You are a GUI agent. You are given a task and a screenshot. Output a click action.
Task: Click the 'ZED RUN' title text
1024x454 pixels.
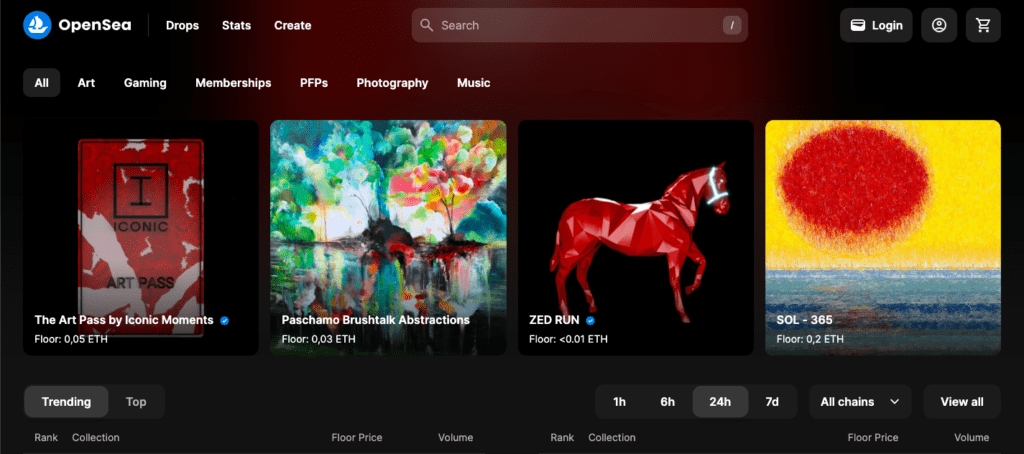555,321
